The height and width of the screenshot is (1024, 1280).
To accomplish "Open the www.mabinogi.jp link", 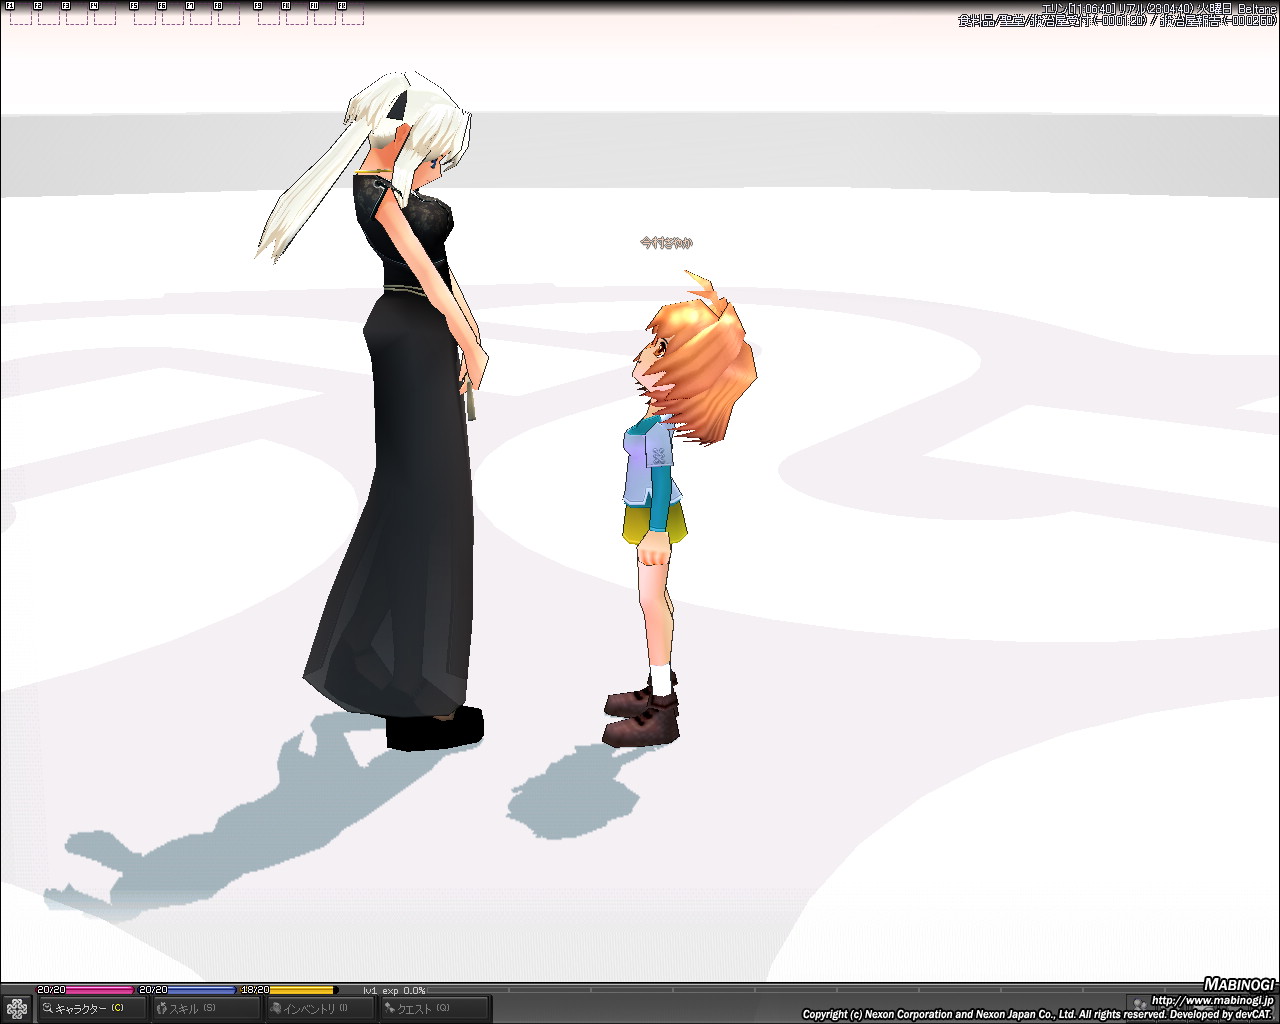I will [x=1213, y=1000].
